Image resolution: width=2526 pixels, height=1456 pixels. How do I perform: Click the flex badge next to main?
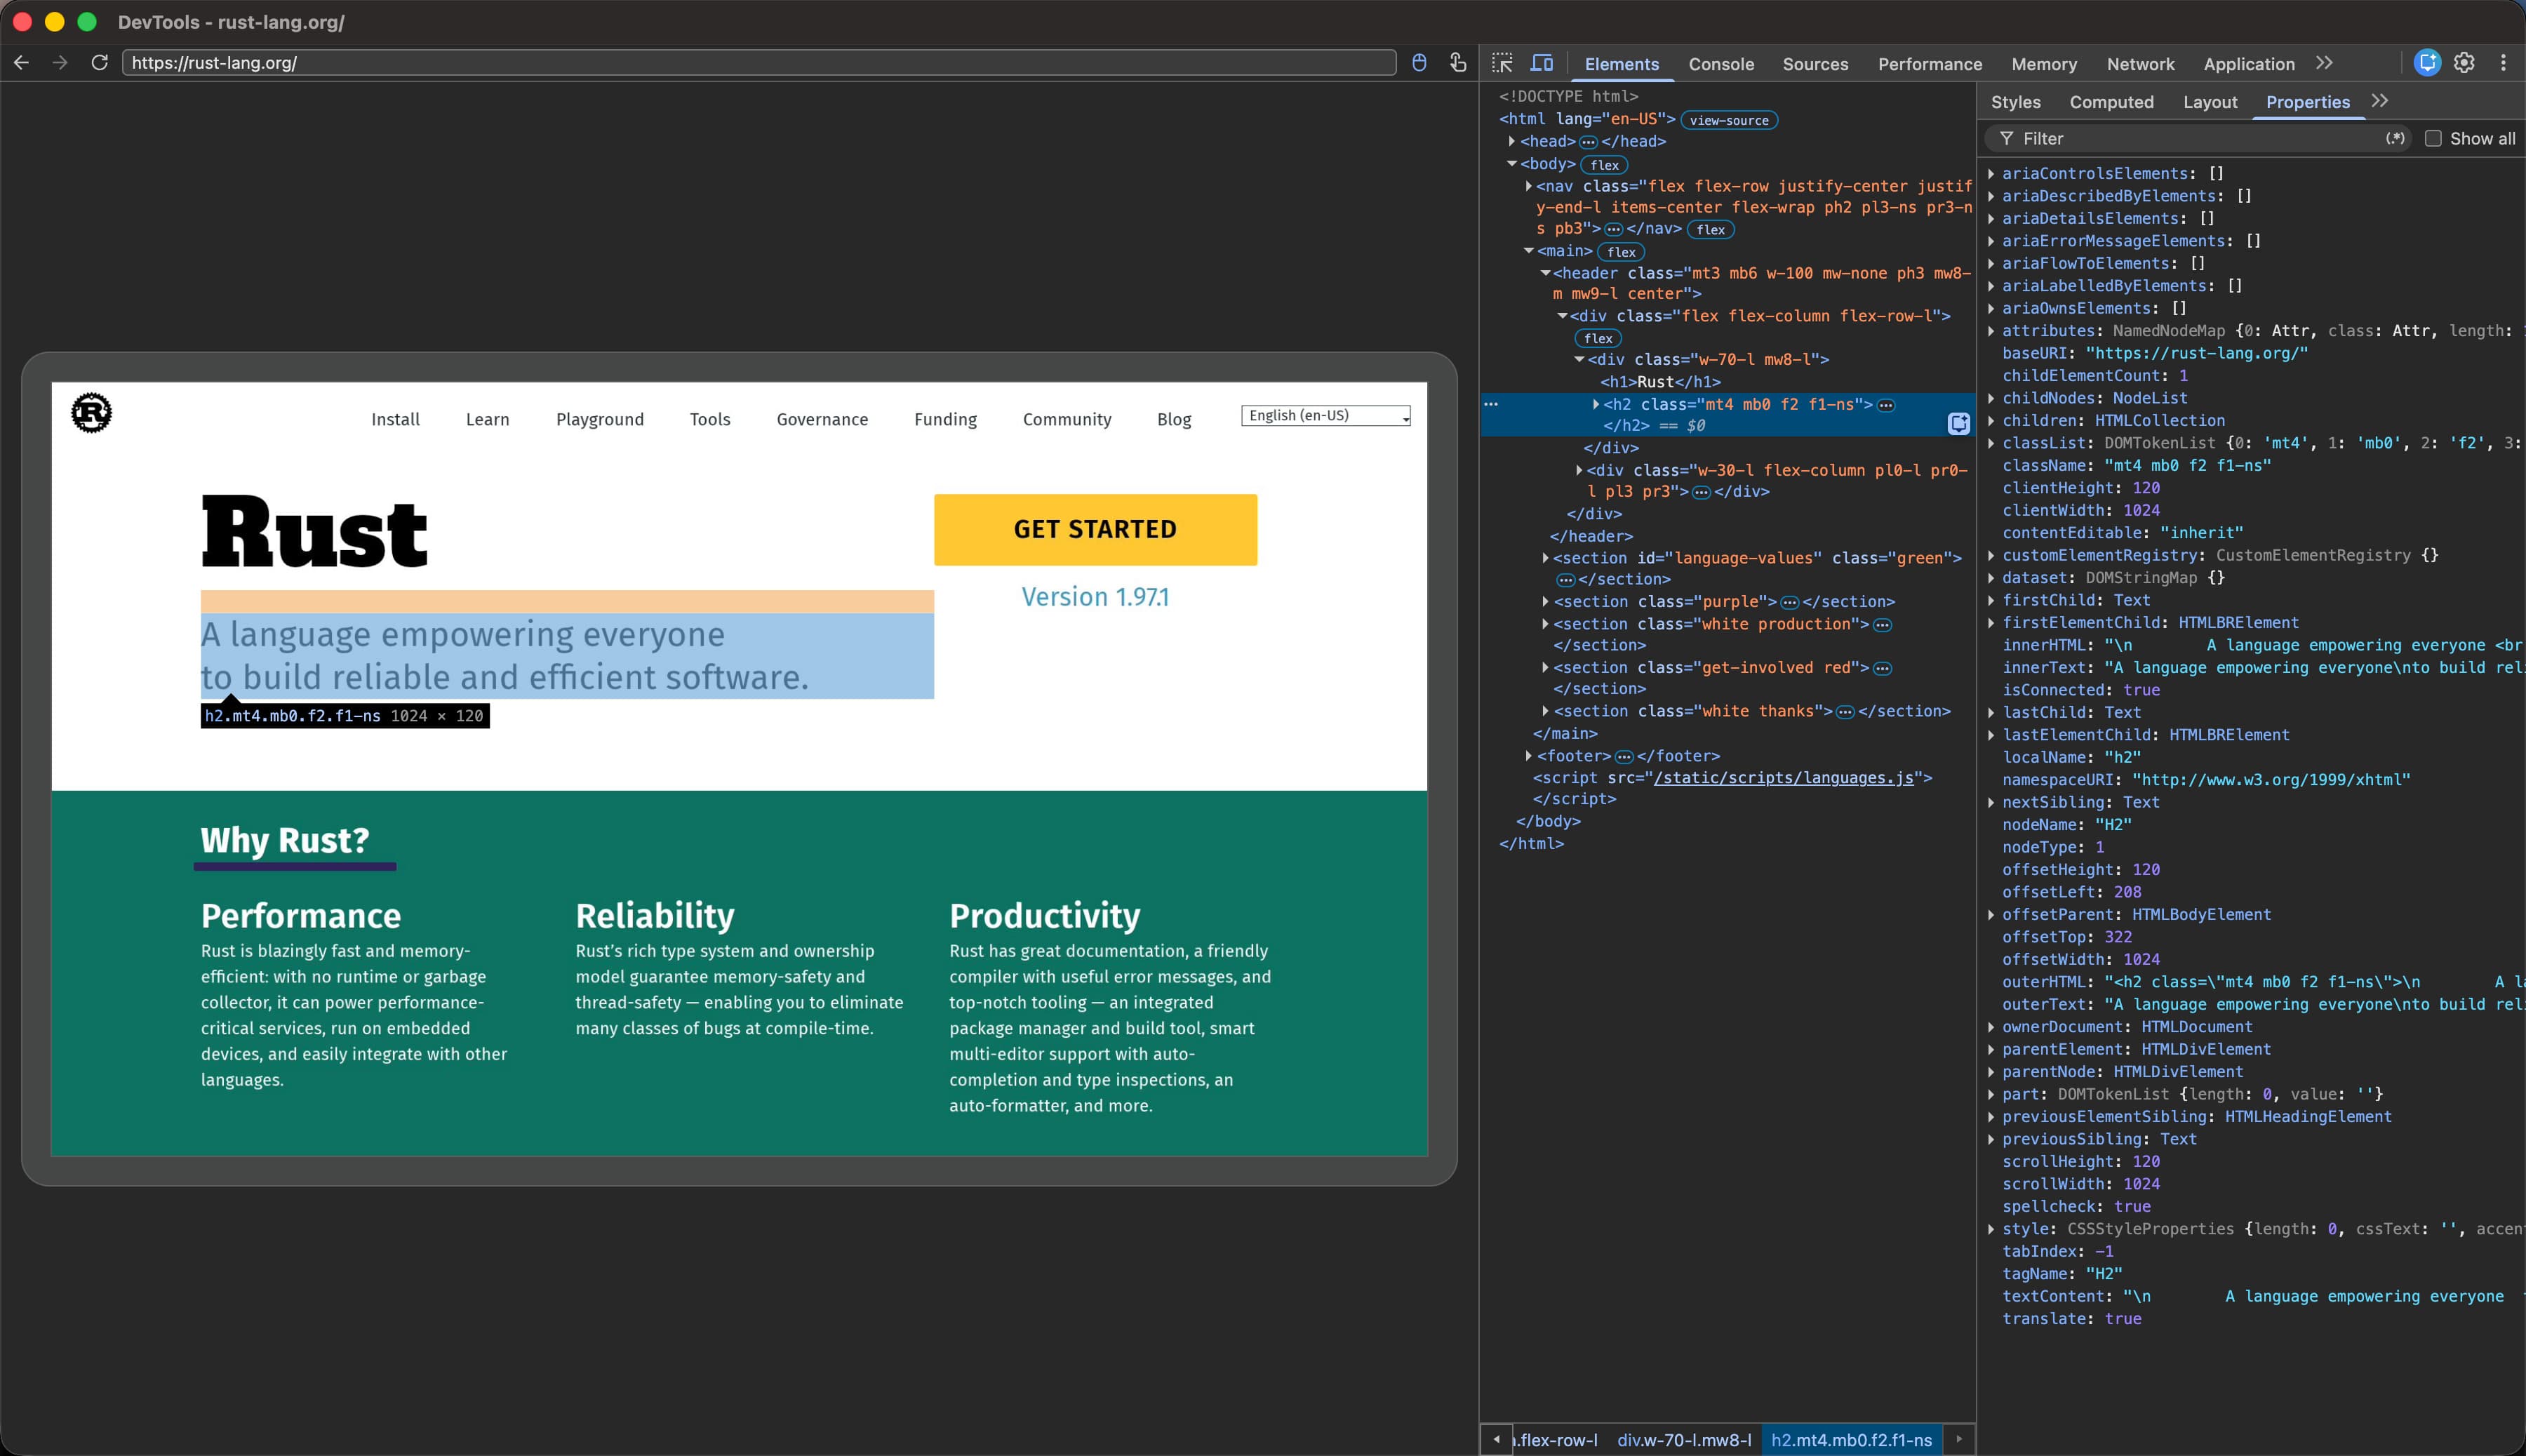pos(1621,252)
